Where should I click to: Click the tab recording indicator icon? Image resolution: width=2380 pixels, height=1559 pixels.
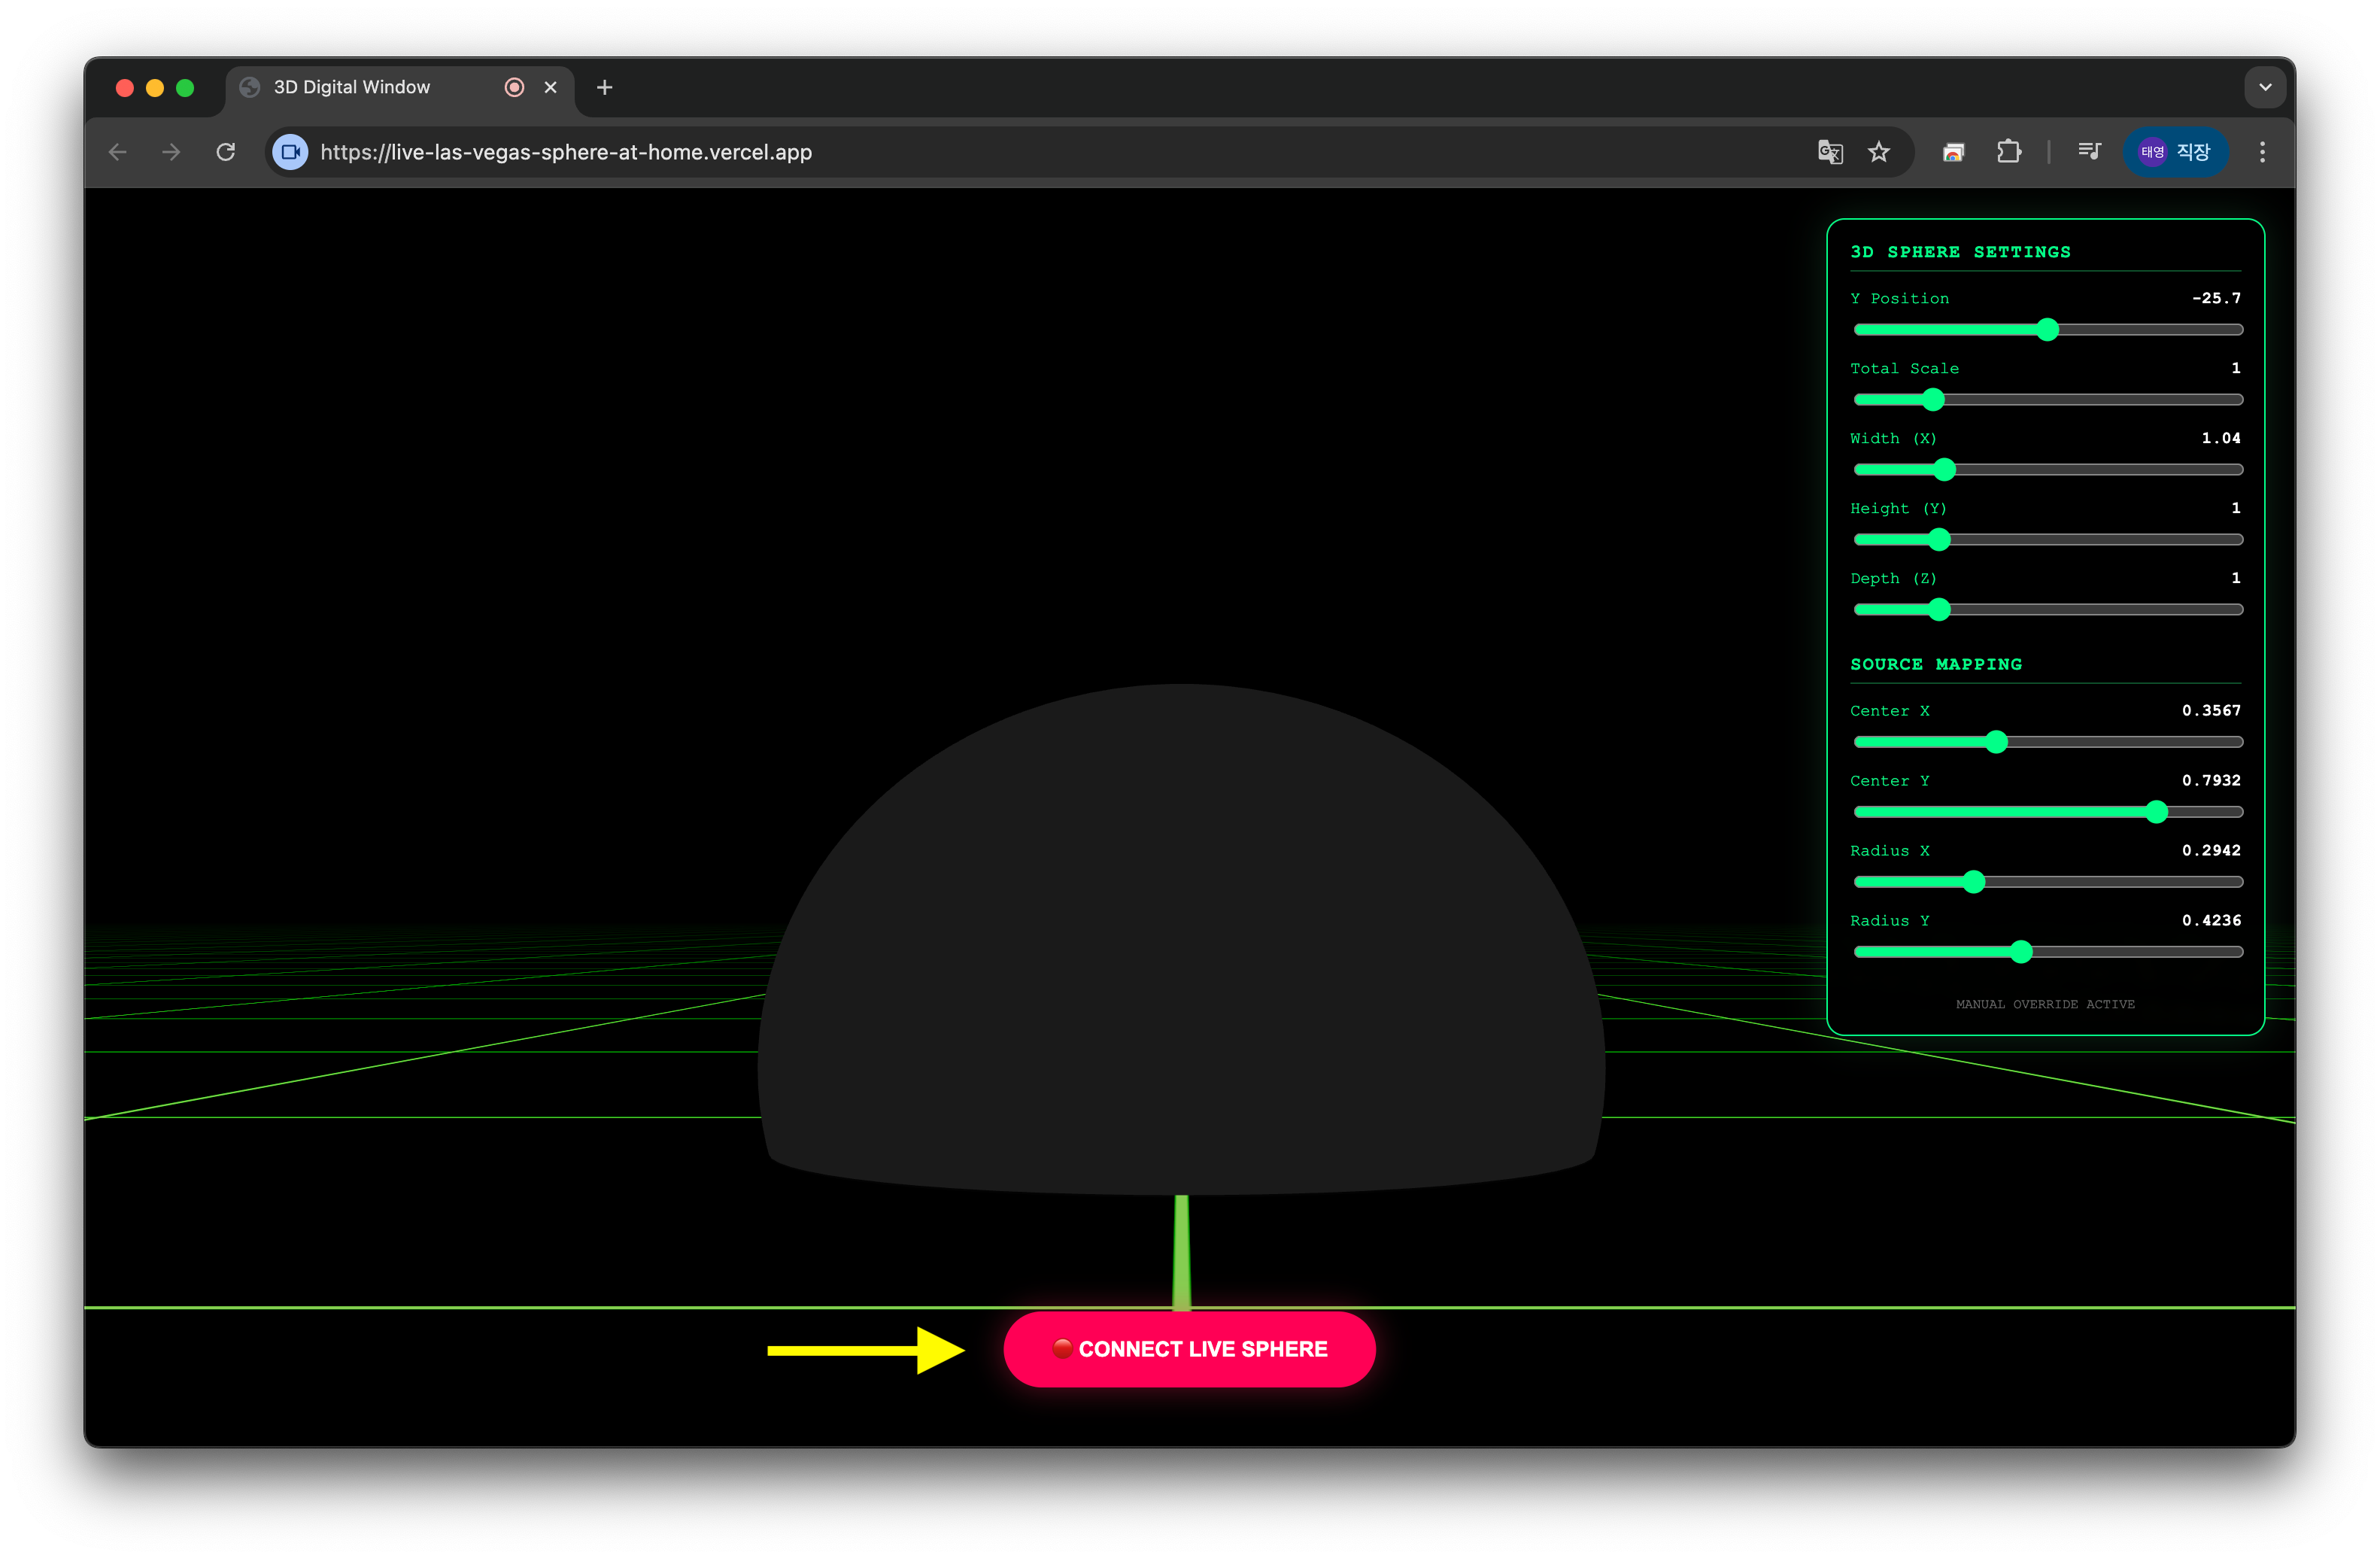pos(514,88)
